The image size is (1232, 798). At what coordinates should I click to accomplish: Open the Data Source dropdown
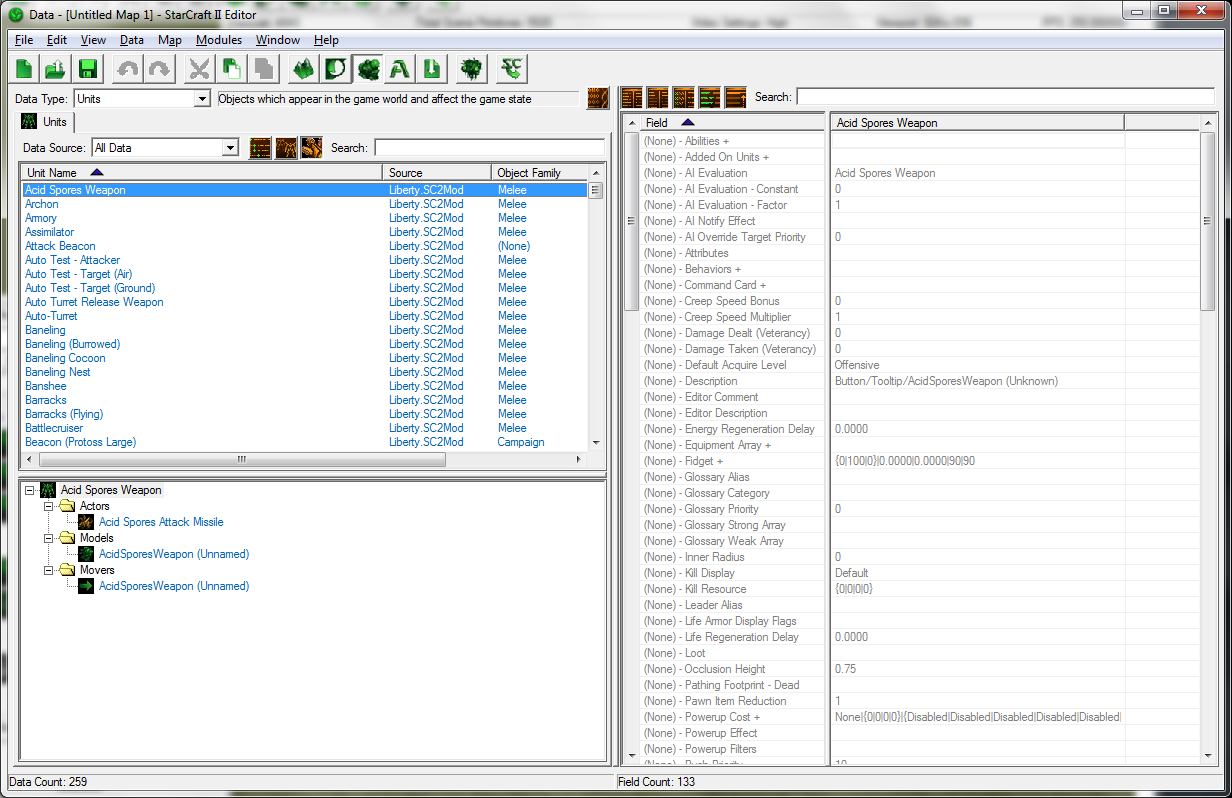230,148
